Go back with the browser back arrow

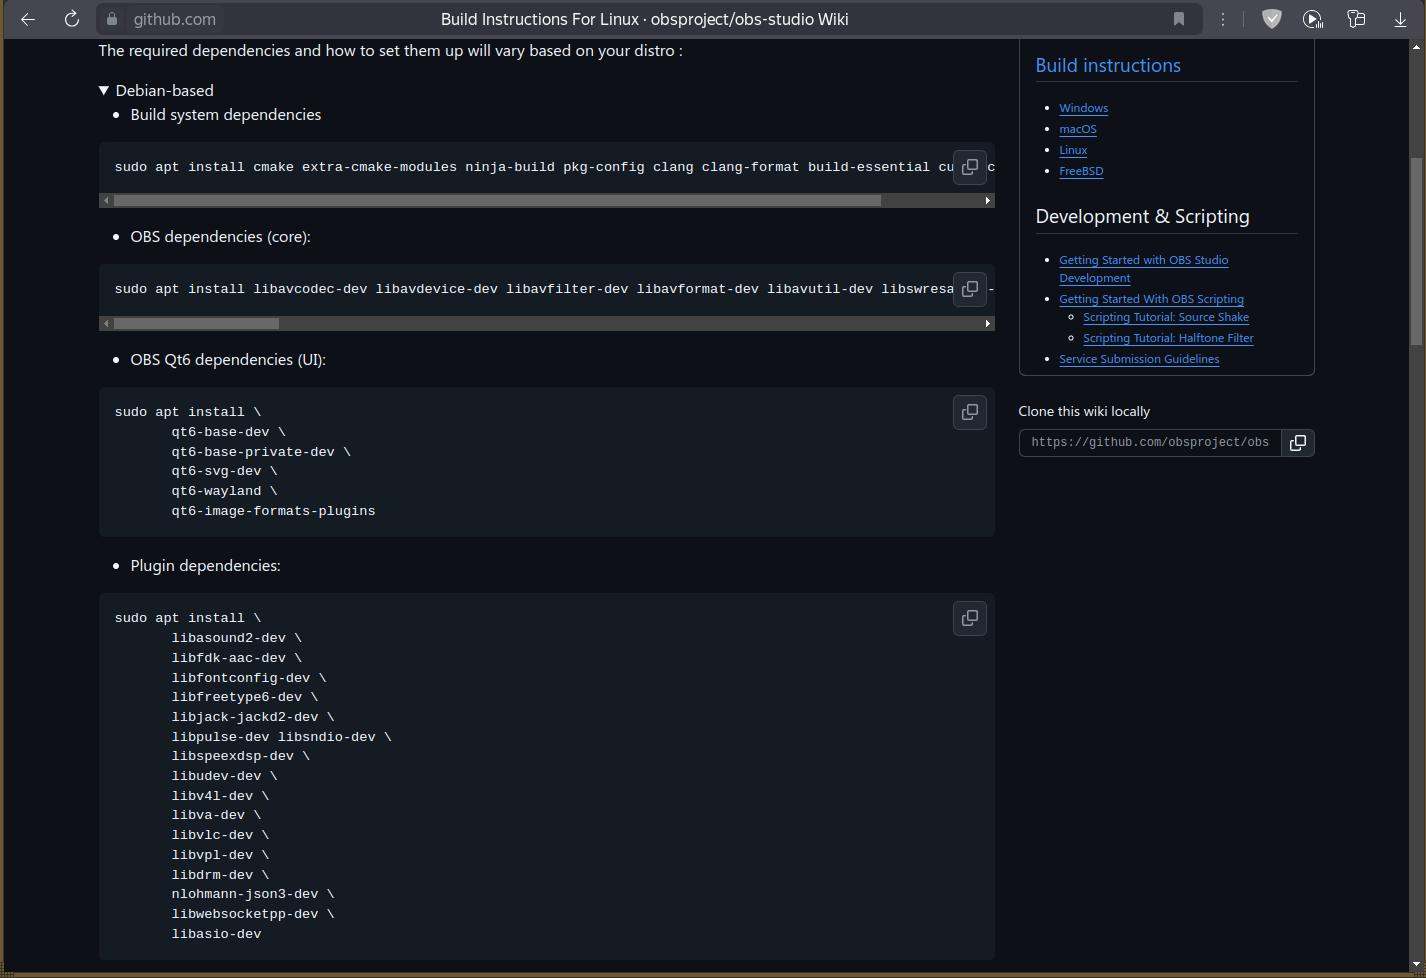tap(28, 19)
